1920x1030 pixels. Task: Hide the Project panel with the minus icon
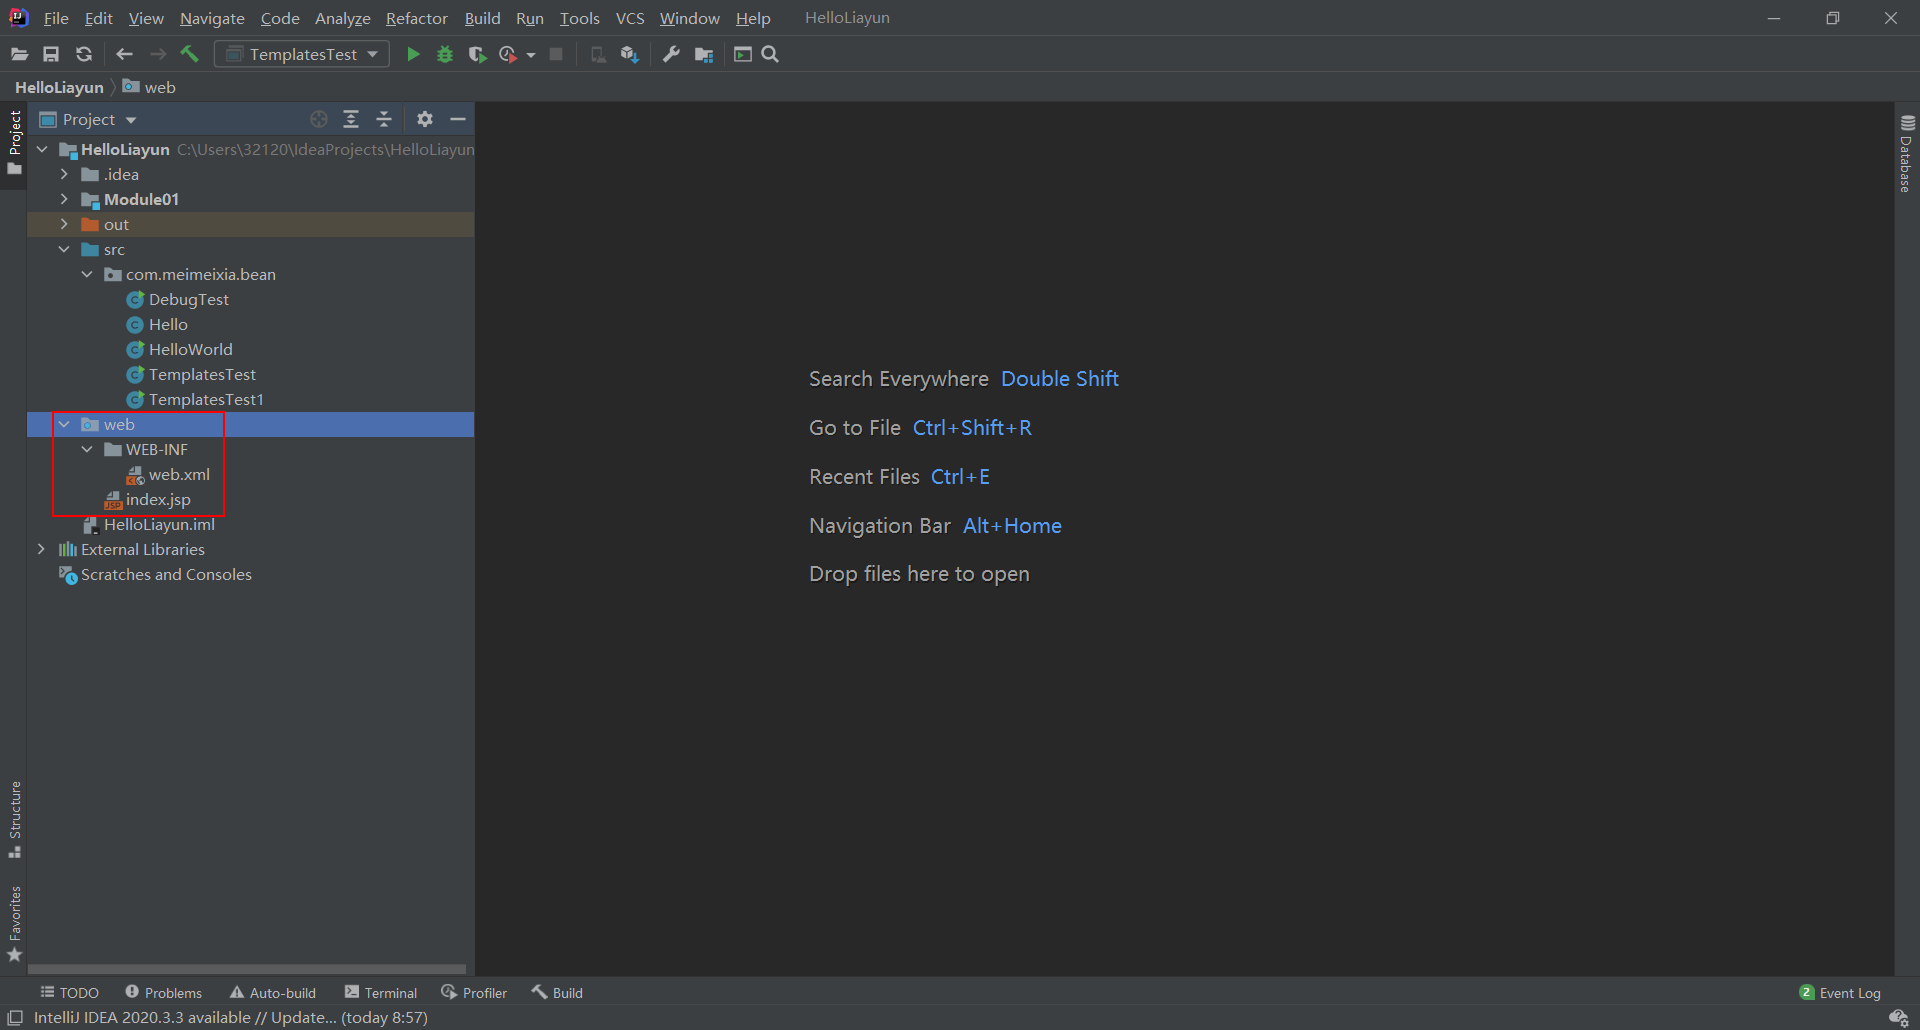pyautogui.click(x=458, y=119)
